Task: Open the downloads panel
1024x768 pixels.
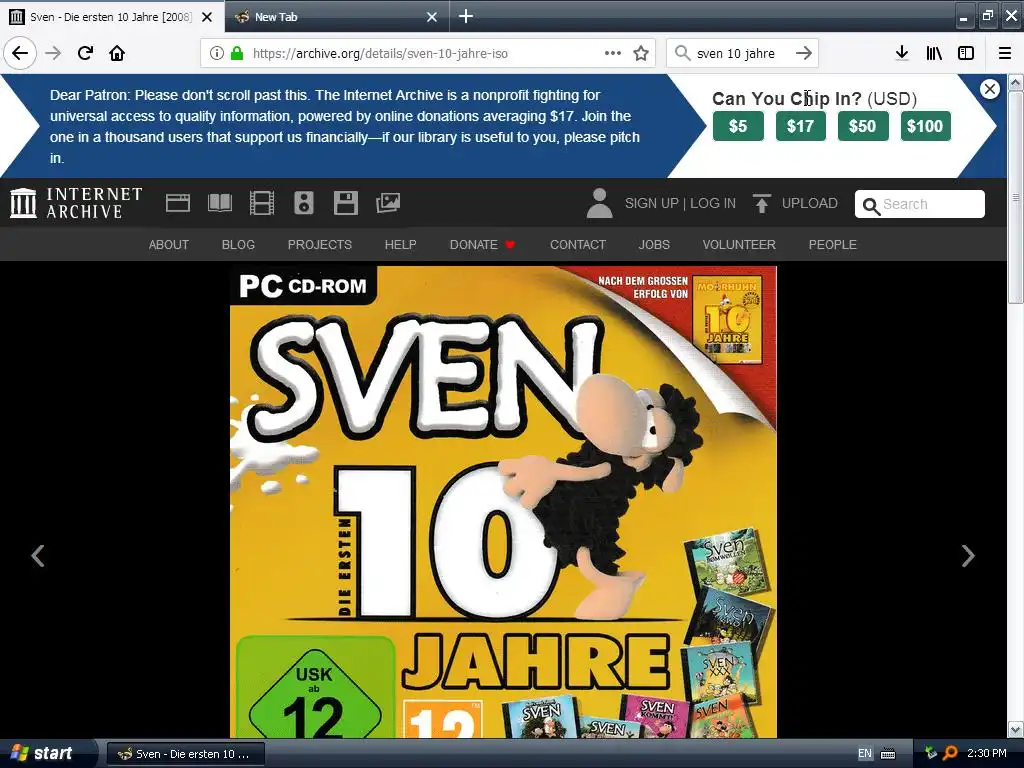Action: point(902,53)
